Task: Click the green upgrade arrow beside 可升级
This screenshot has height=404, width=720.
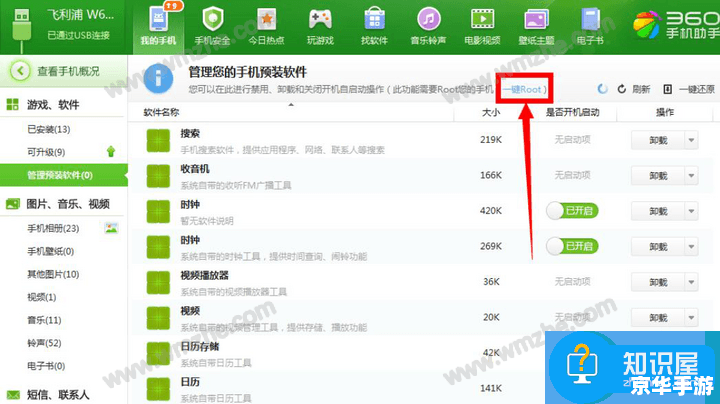Action: click(111, 152)
